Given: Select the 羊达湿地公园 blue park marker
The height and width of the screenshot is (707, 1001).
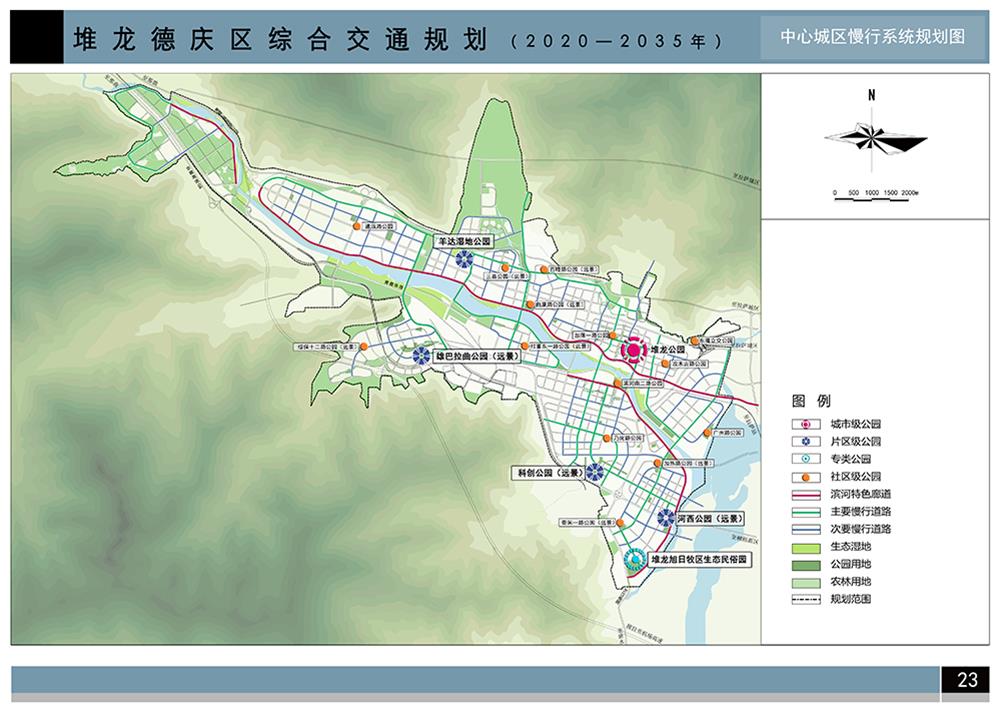Looking at the screenshot, I should click(x=462, y=258).
